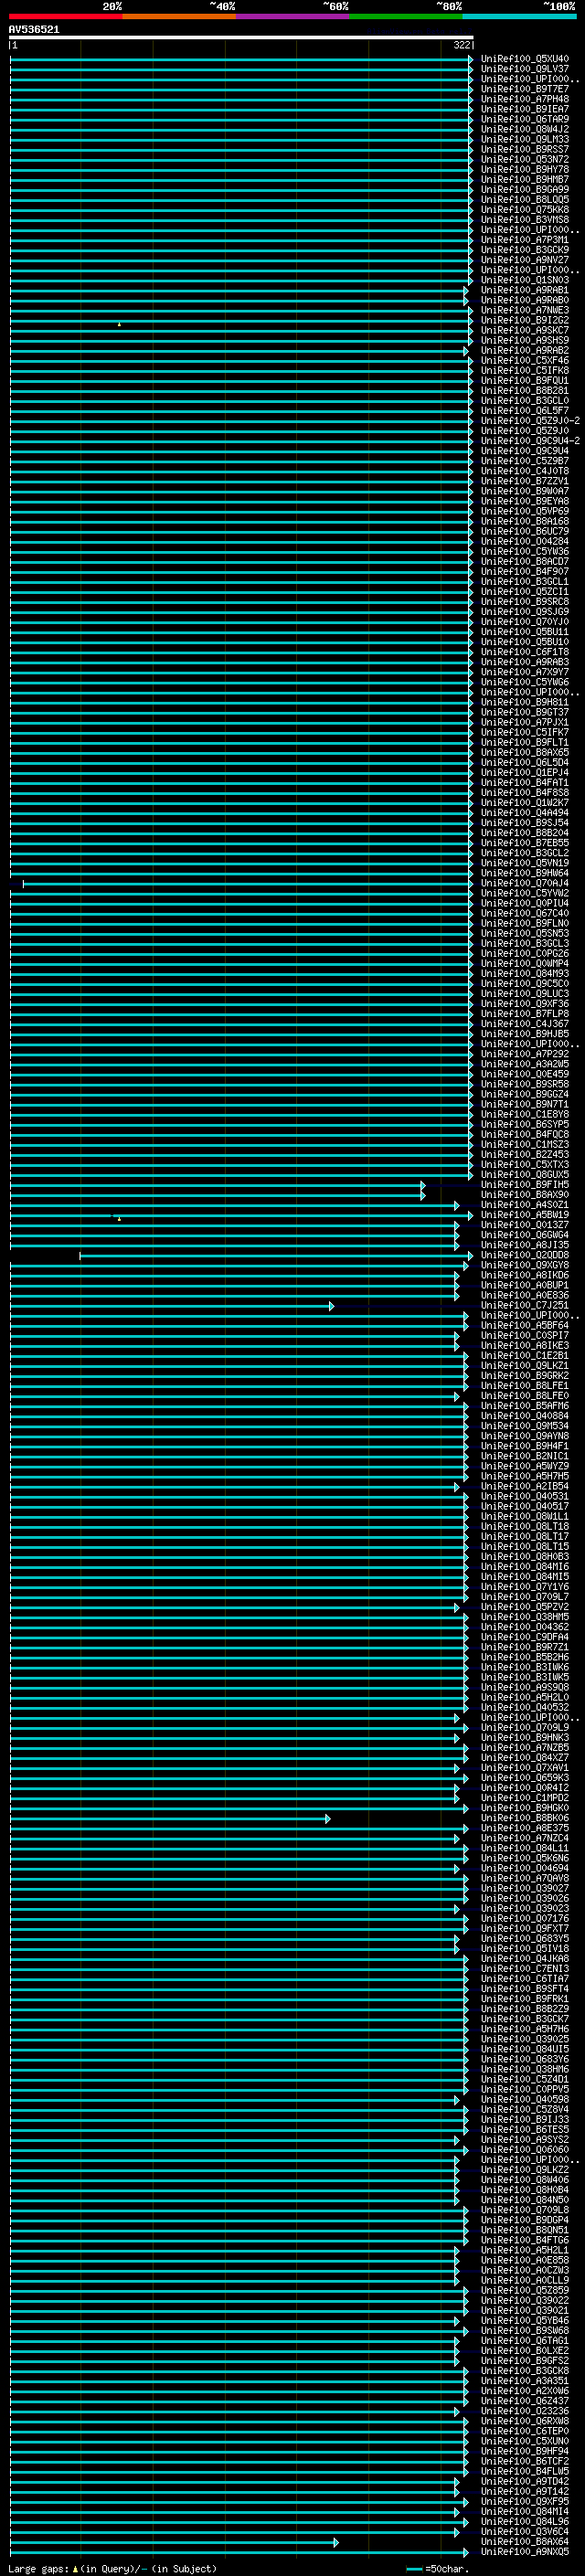This screenshot has width=585, height=2576.
Task: Select label UniRef100_B8B281
Action: tap(525, 390)
